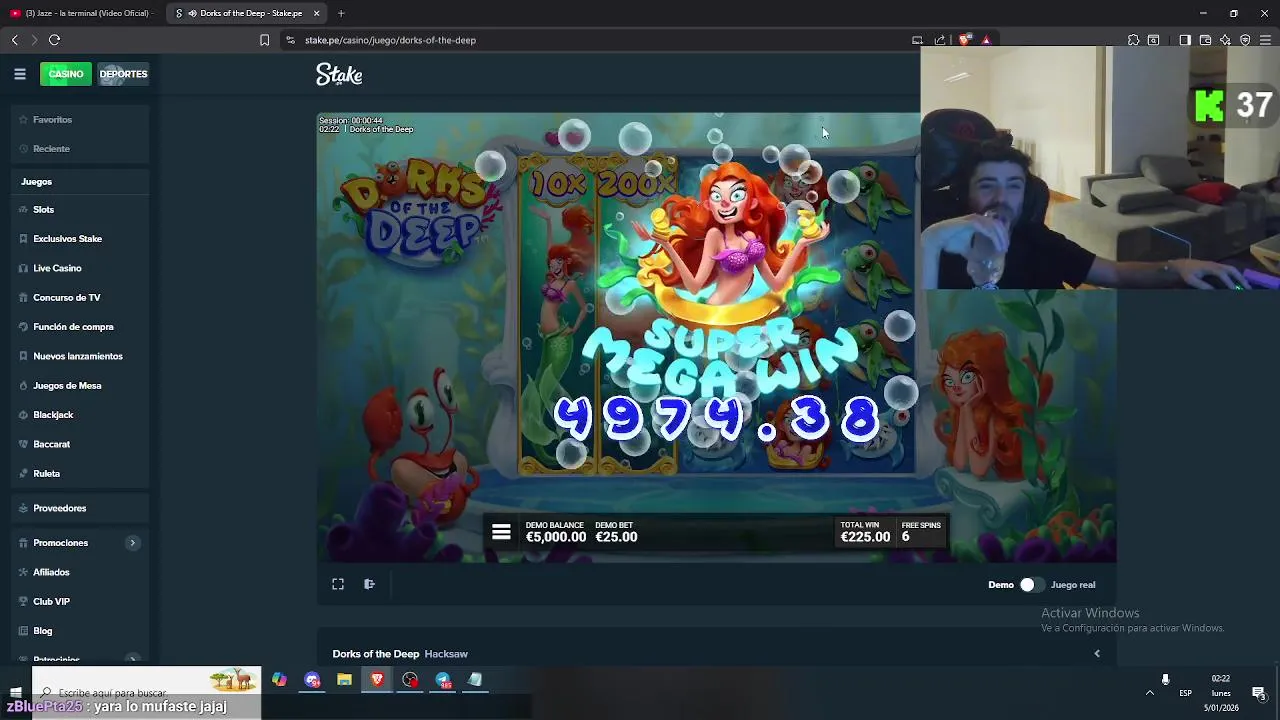Viewport: 1280px width, 720px height.
Task: Click the Super Mega Win amount 4974.38
Action: pos(716,418)
